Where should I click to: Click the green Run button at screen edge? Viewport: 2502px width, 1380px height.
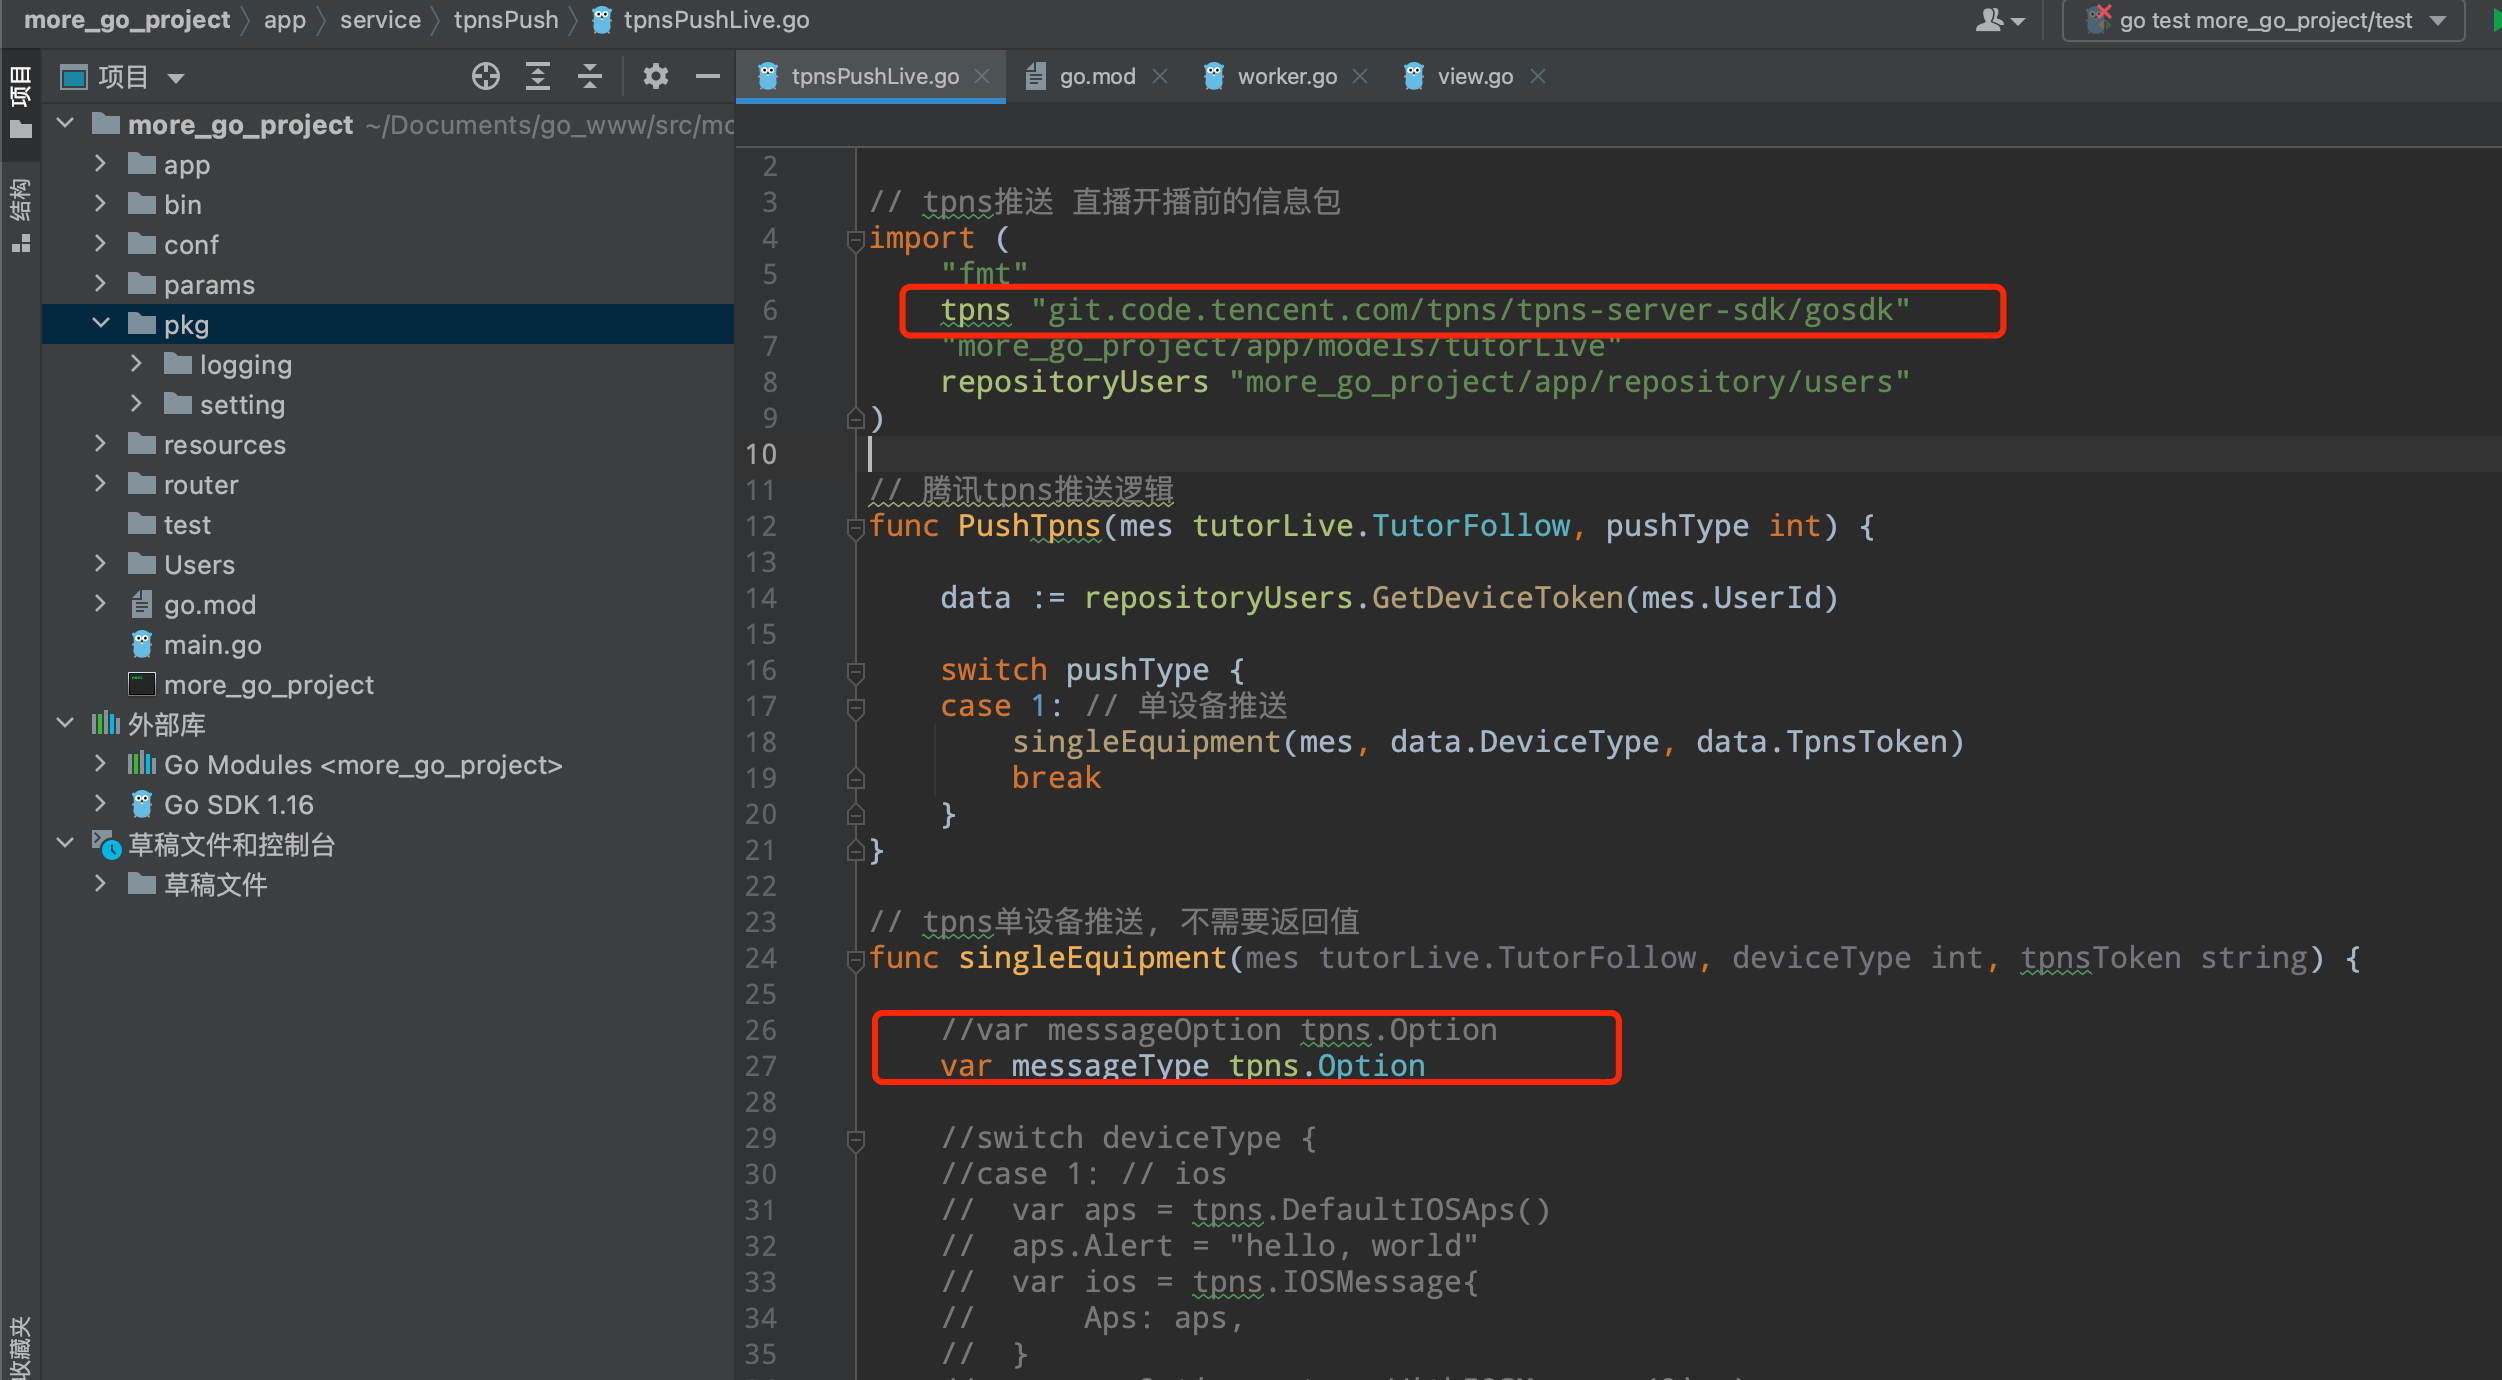point(2494,19)
